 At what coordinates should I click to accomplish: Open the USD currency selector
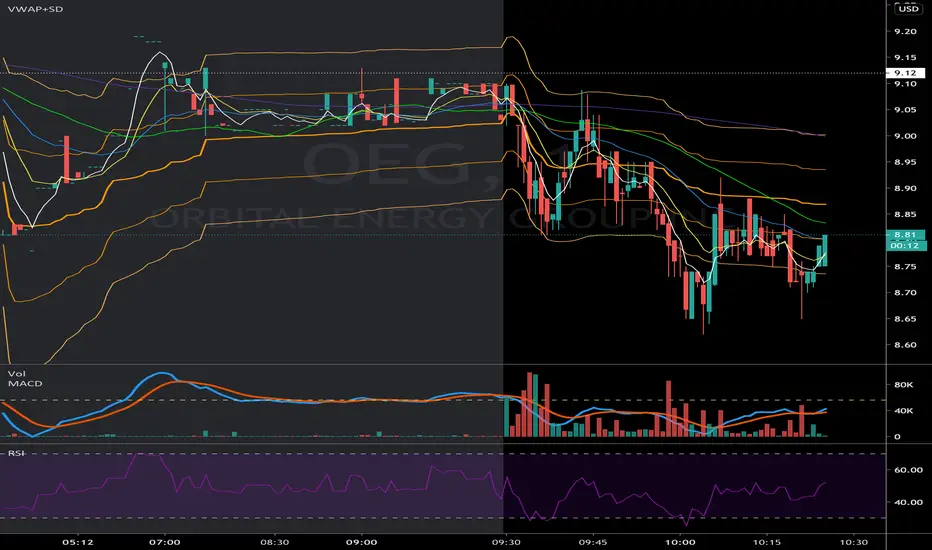click(908, 9)
